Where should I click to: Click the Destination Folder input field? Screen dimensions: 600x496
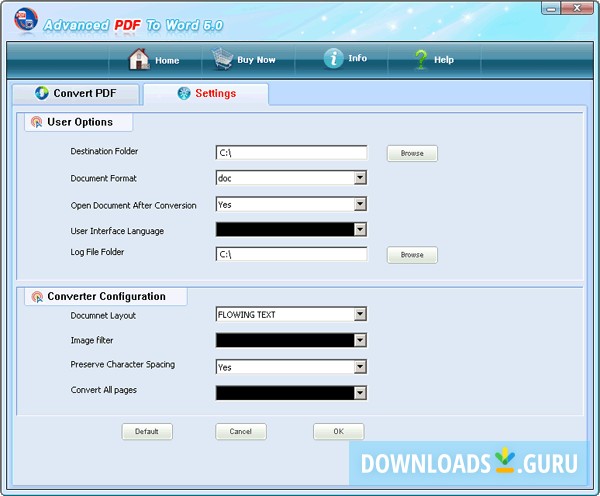pyautogui.click(x=292, y=153)
